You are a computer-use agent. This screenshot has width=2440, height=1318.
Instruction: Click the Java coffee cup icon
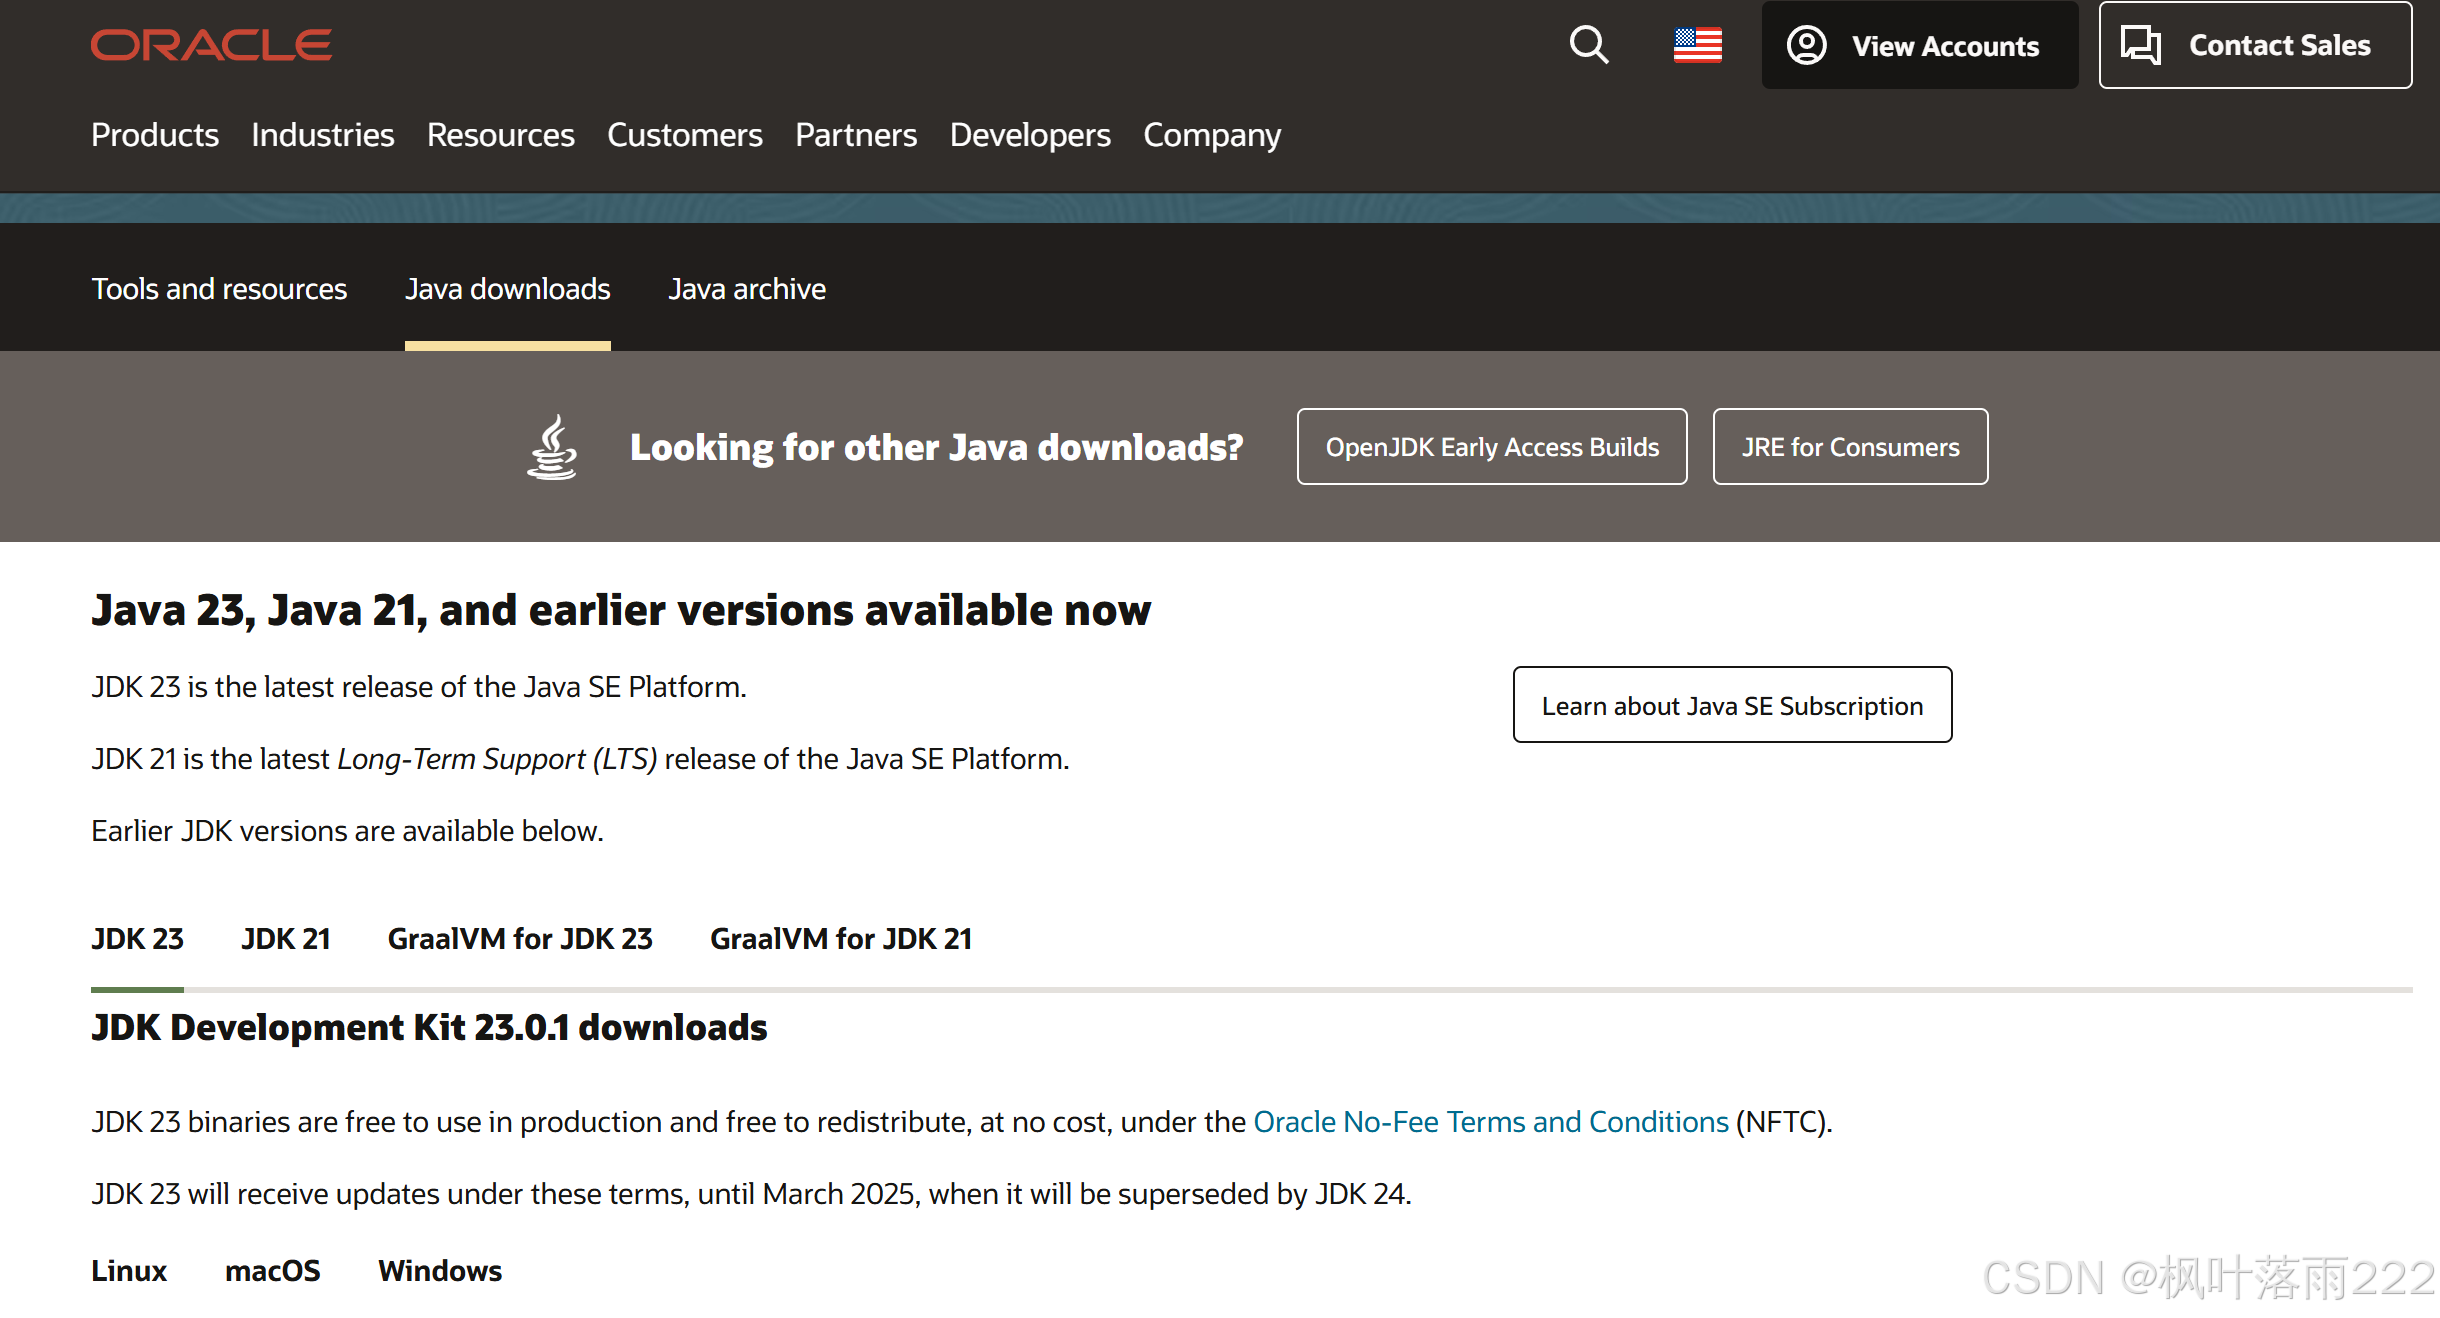(552, 447)
